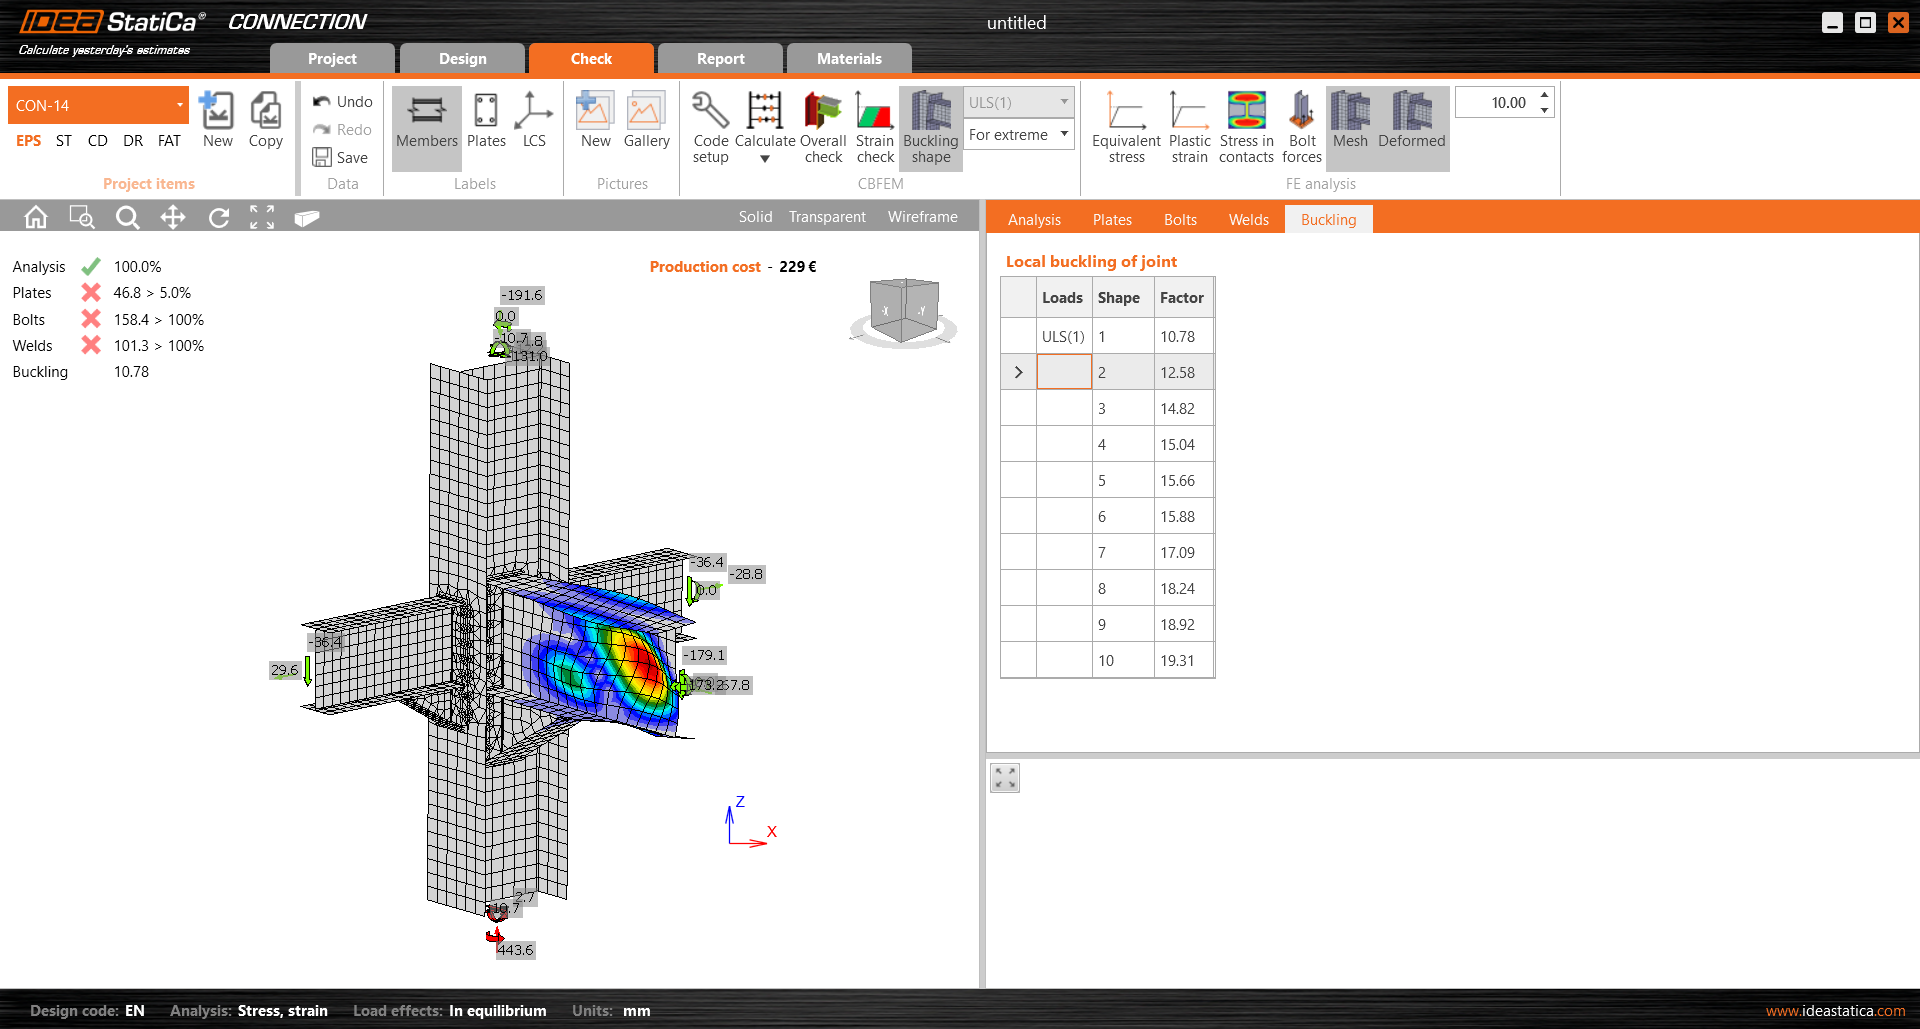Click the Save button
Viewport: 1920px width, 1029px height.
pyautogui.click(x=341, y=157)
